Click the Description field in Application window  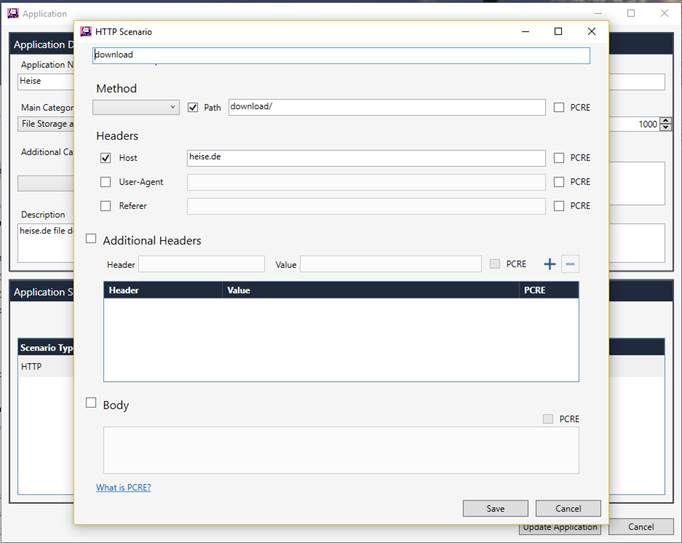coord(46,243)
